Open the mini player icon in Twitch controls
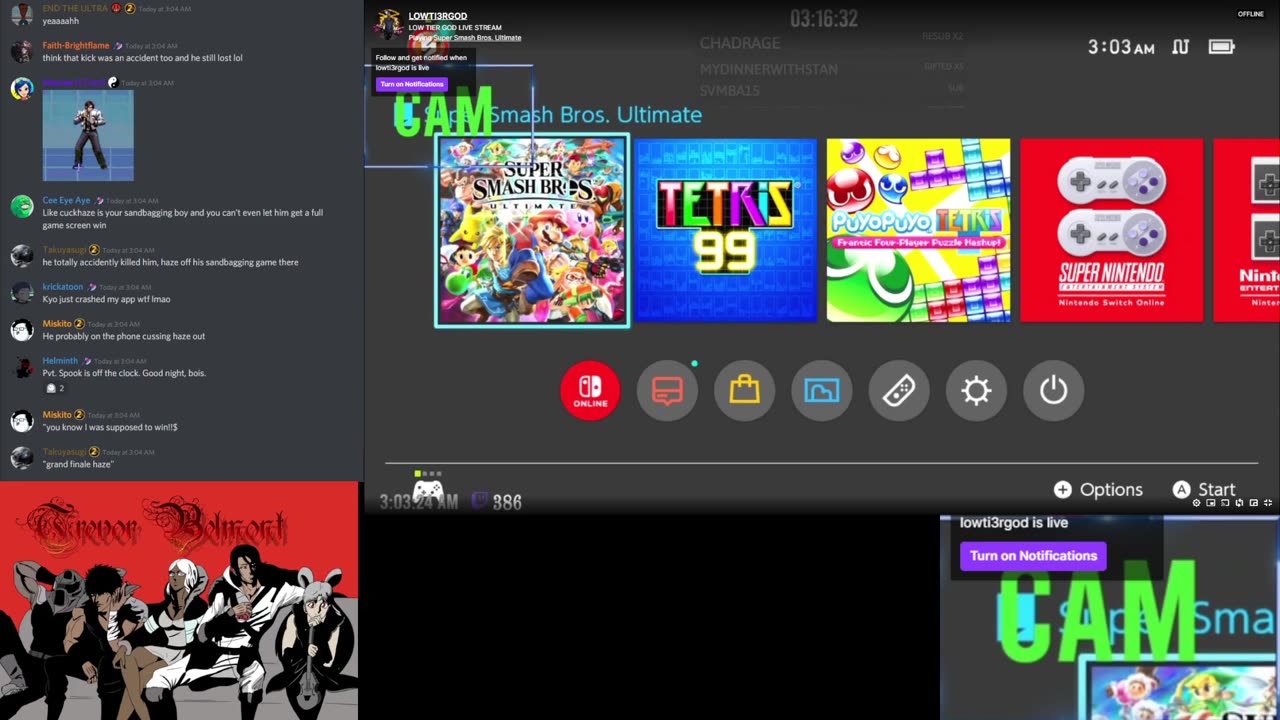This screenshot has width=1280, height=720. [1211, 503]
